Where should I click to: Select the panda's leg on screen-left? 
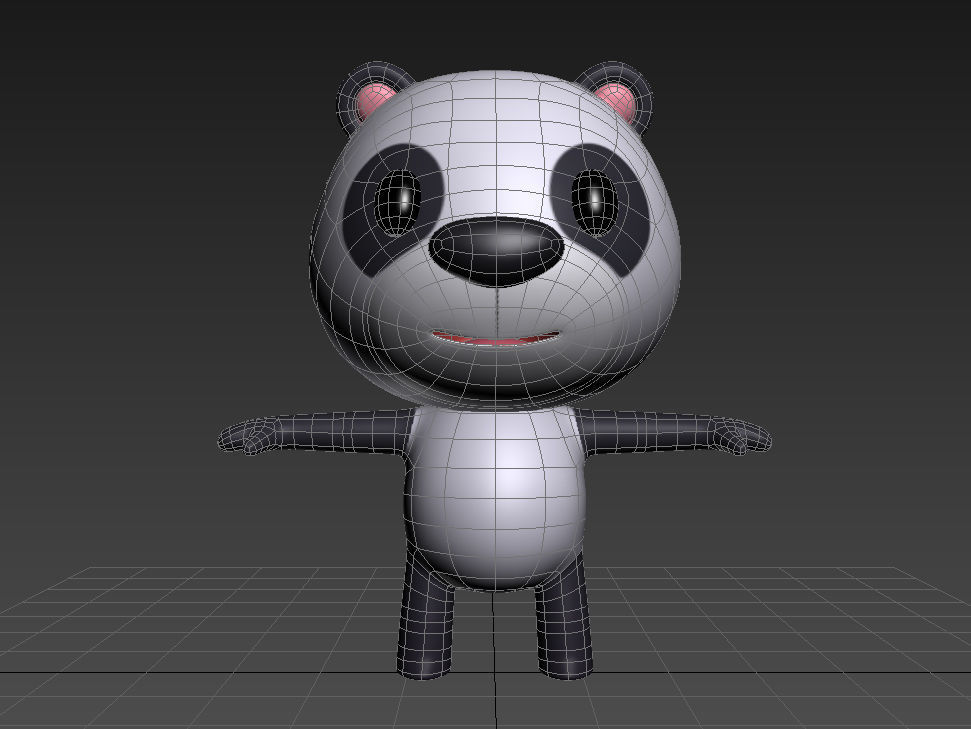pyautogui.click(x=425, y=619)
